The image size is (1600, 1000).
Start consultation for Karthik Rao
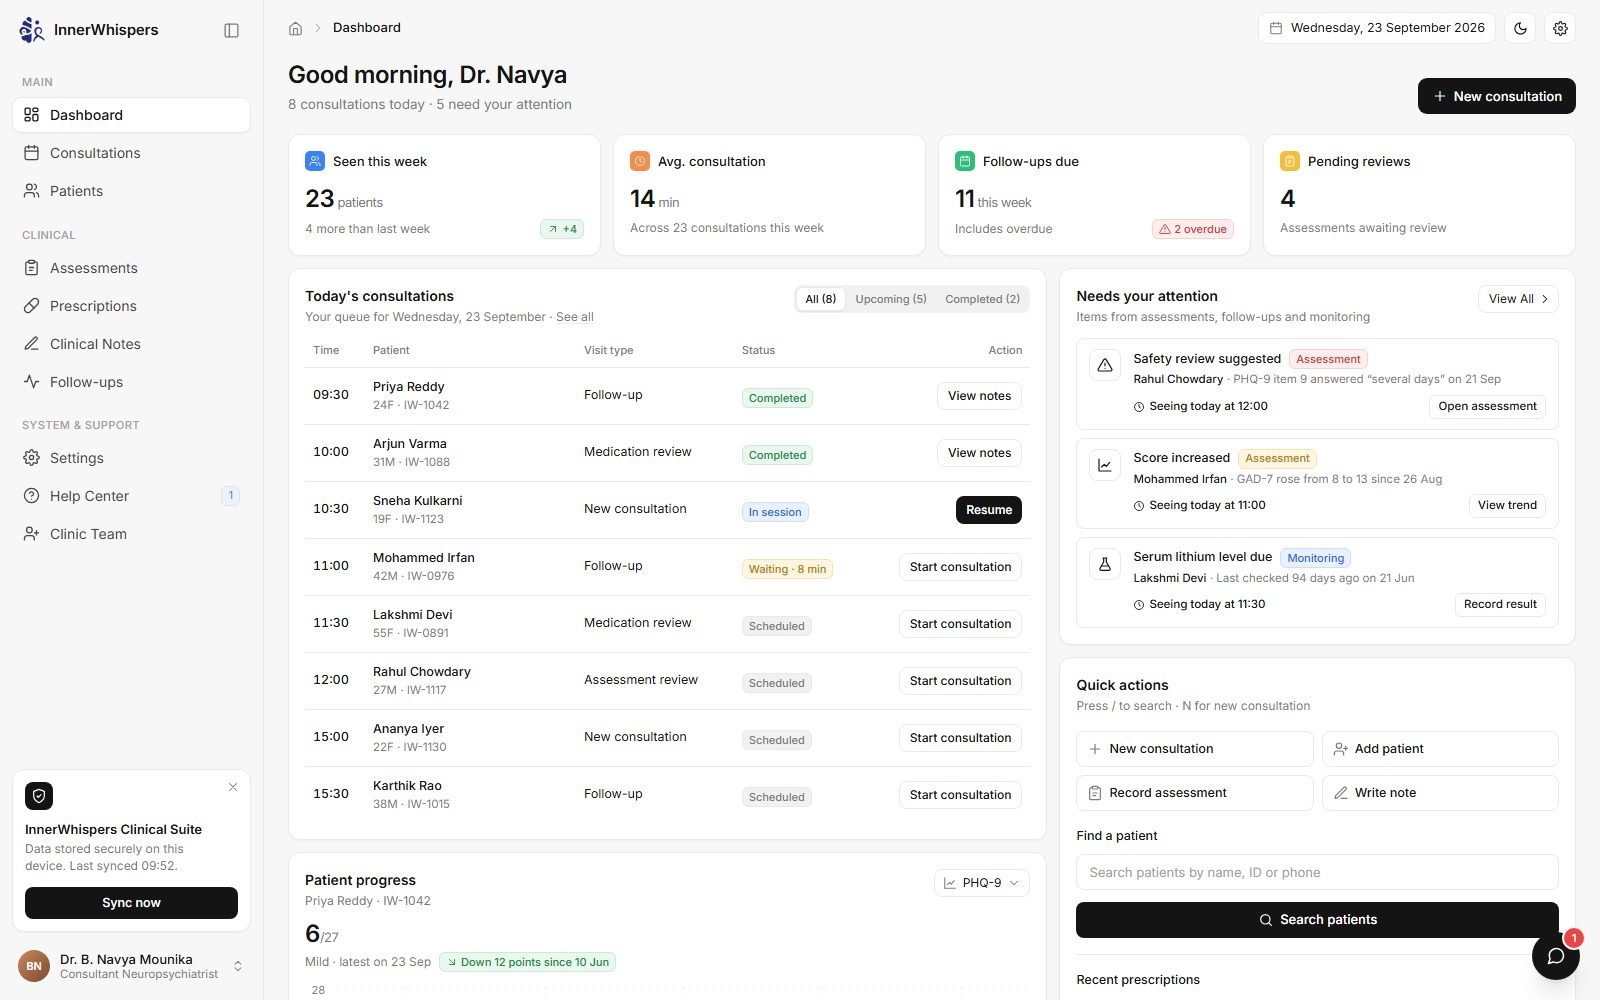click(x=960, y=795)
